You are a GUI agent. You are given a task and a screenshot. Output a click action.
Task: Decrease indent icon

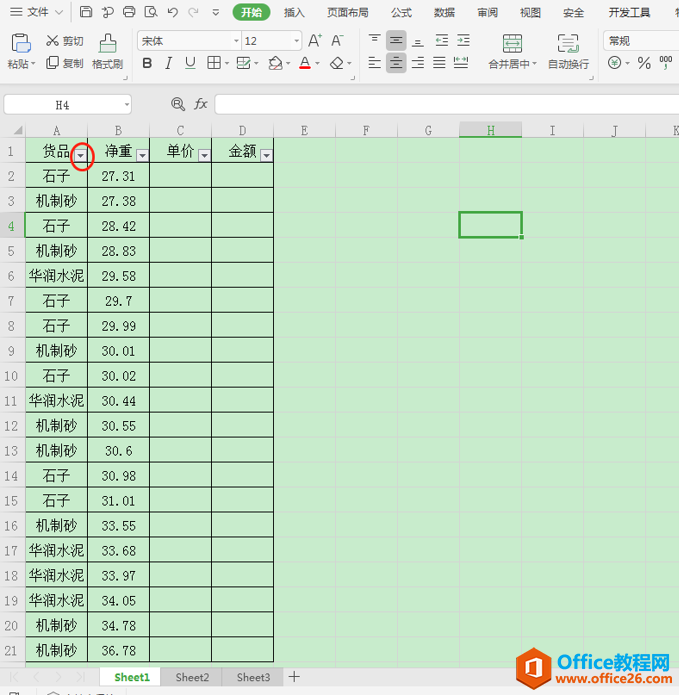coord(441,41)
